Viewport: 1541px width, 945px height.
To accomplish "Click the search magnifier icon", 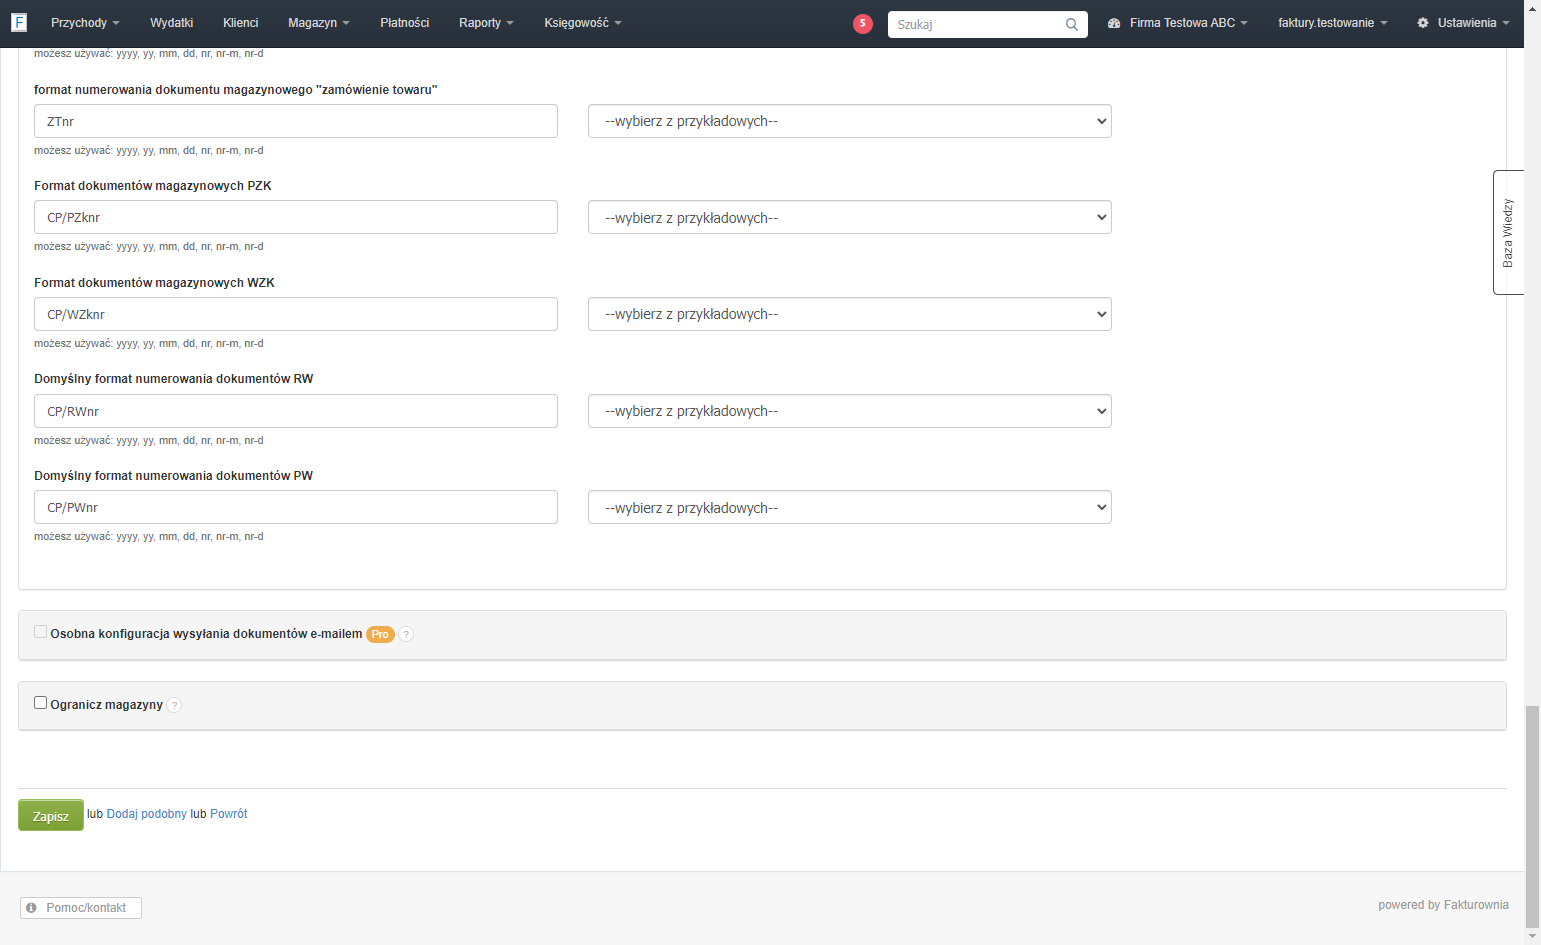I will [1072, 25].
